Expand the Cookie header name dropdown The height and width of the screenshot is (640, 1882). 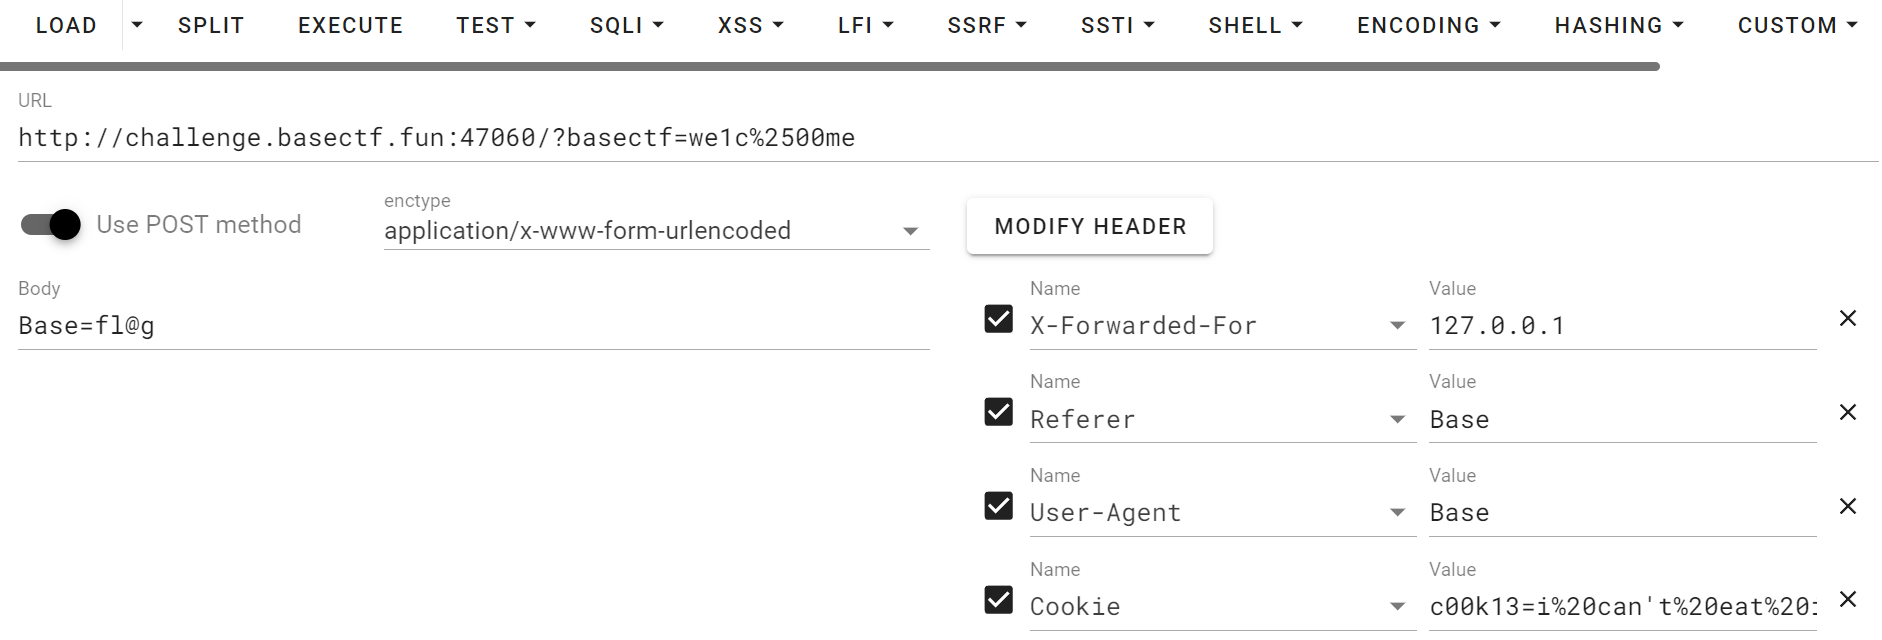point(1397,607)
